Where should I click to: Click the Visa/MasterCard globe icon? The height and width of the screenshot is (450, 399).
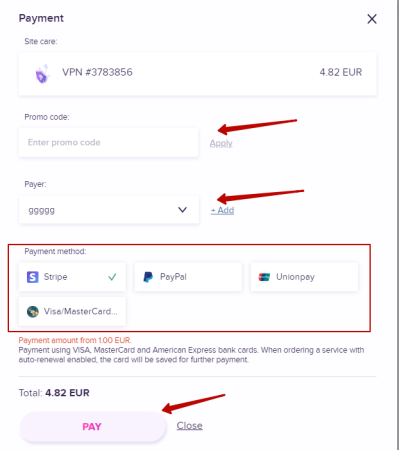pos(33,312)
